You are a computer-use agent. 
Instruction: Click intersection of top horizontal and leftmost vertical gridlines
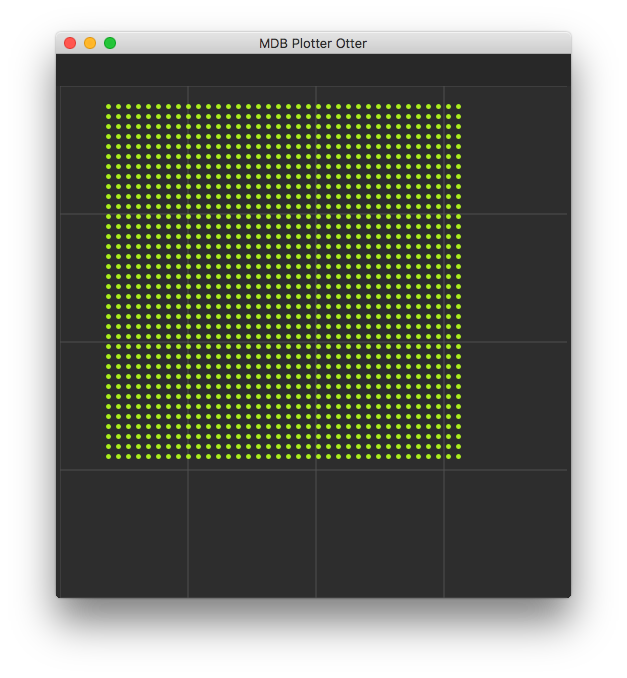(188, 214)
